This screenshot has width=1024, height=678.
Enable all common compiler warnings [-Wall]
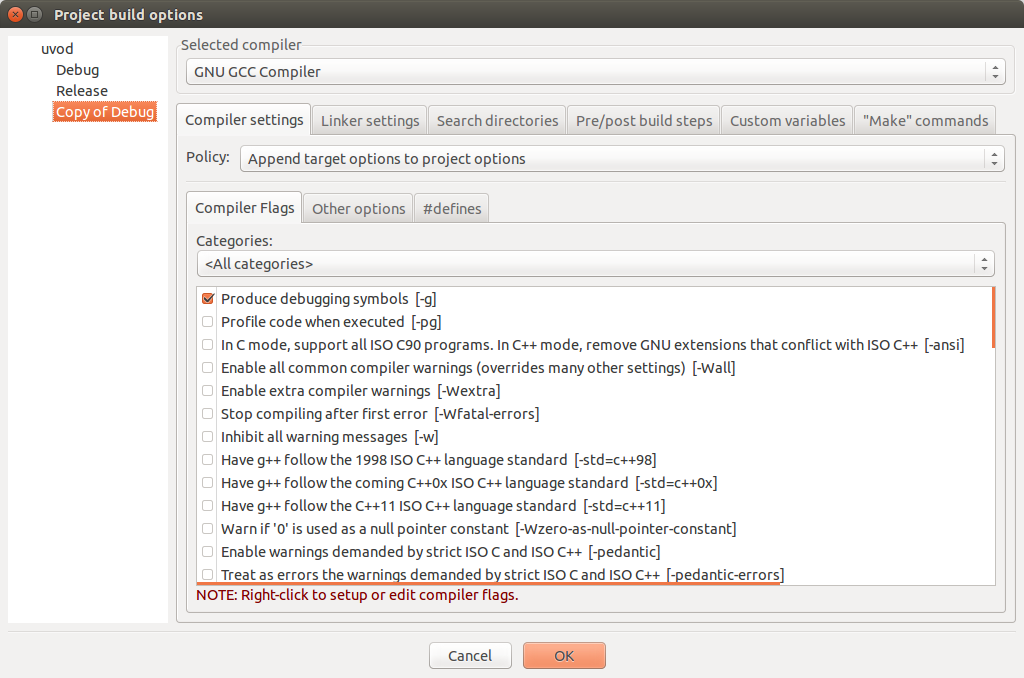[x=208, y=367]
